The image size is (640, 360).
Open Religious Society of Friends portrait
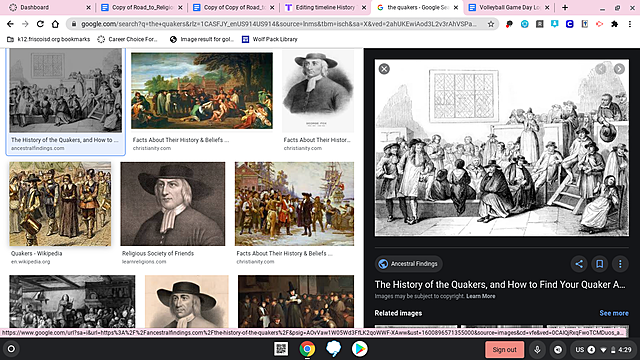(173, 204)
